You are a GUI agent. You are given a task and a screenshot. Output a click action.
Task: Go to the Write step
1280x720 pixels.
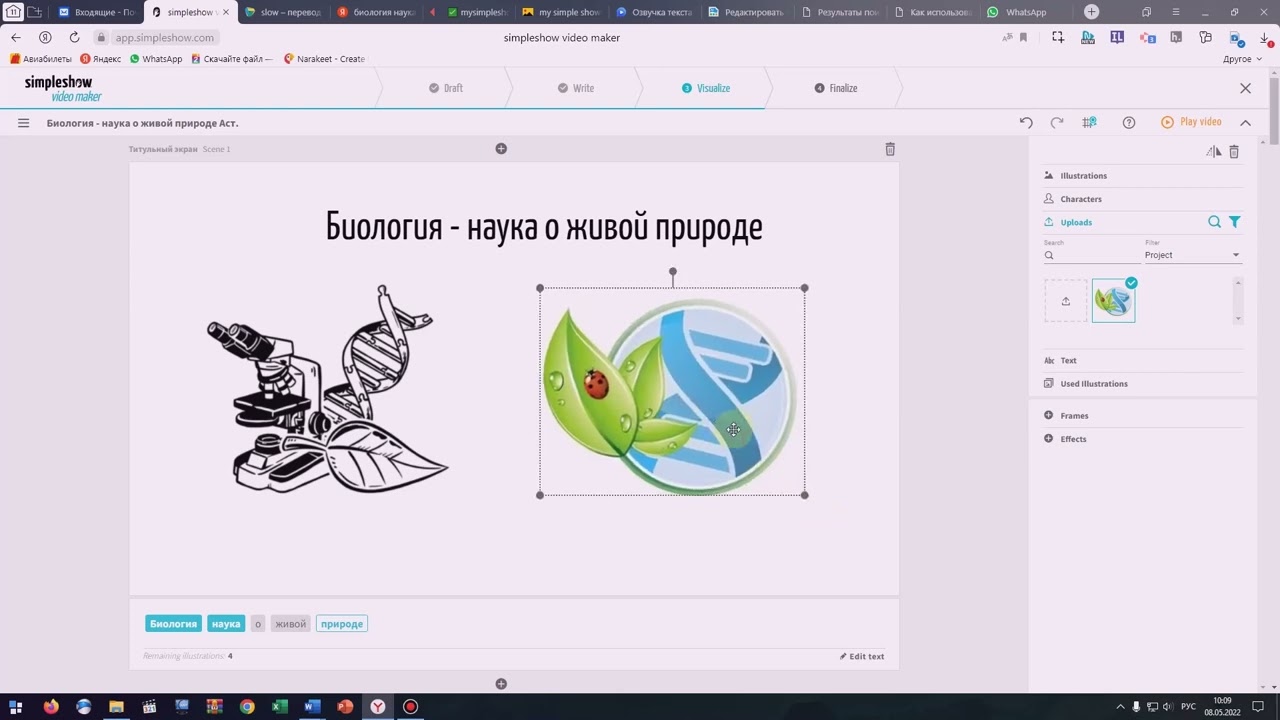576,88
